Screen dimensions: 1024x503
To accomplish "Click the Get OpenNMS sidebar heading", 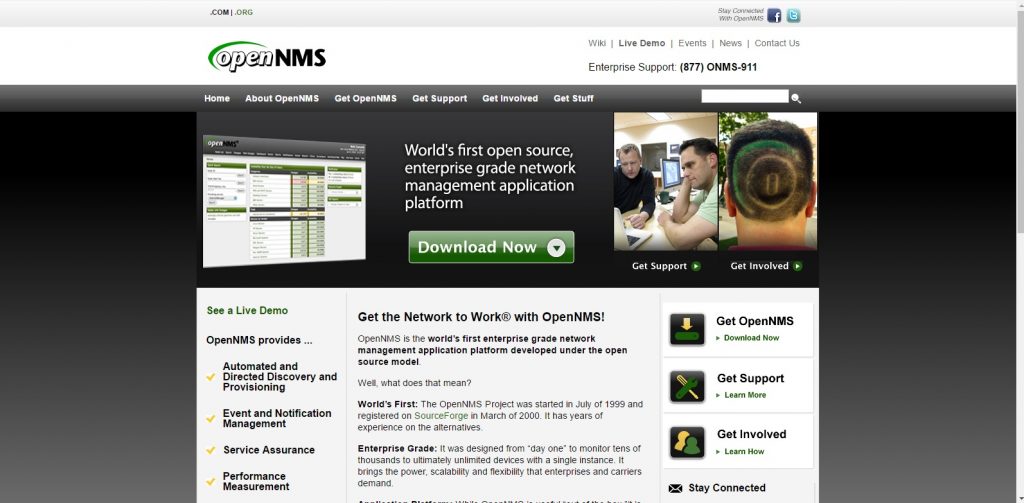I will 755,321.
